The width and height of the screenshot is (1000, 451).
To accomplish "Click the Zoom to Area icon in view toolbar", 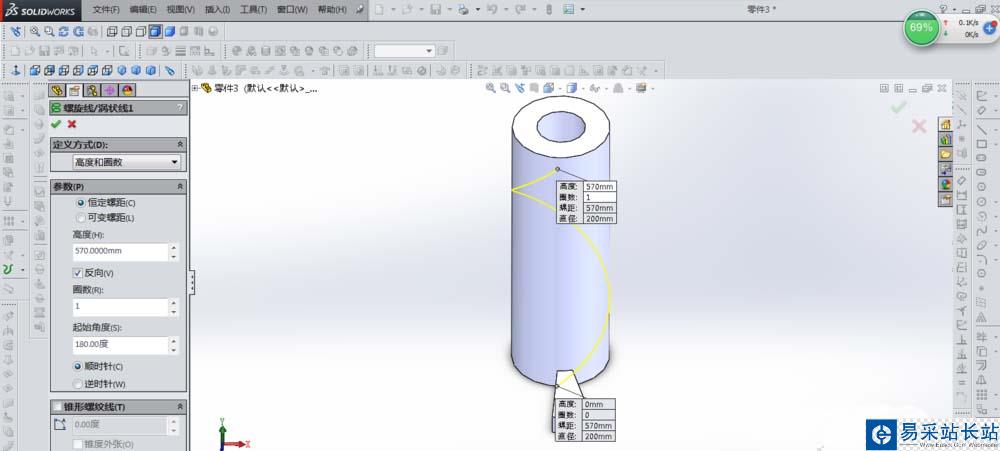I will tap(49, 31).
